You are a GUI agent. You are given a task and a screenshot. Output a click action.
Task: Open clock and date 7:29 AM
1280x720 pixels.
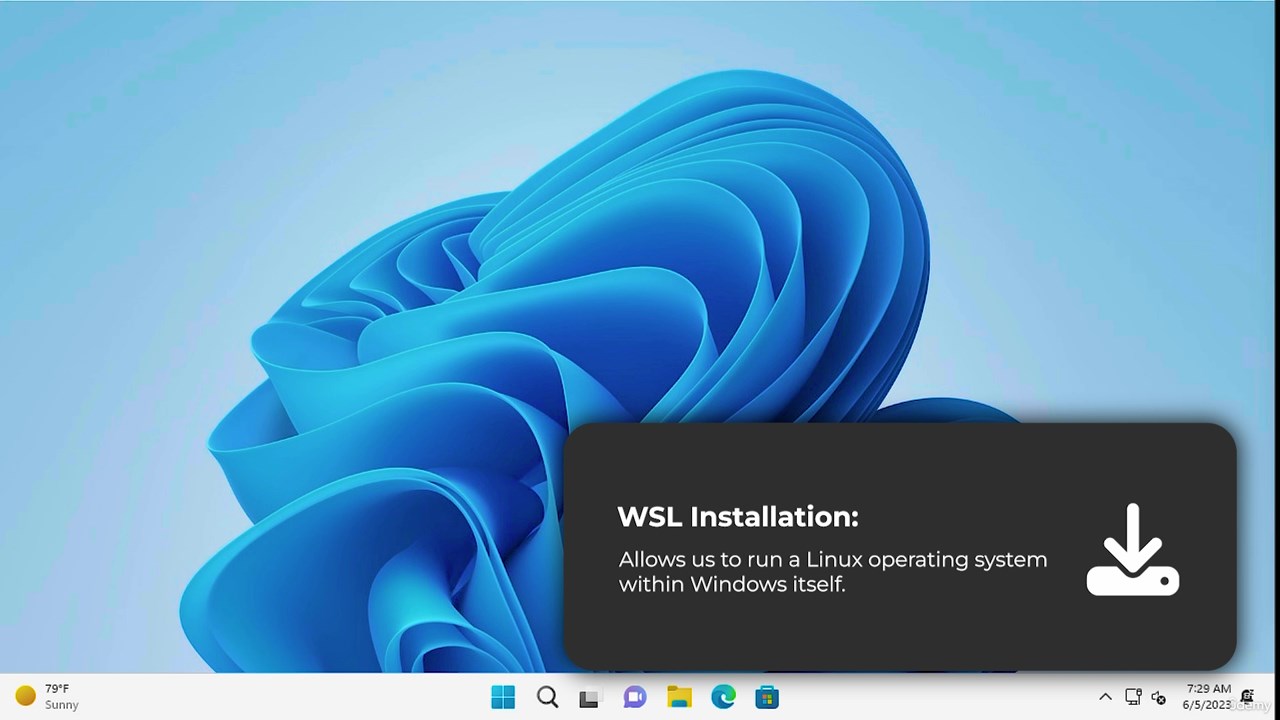pos(1208,697)
